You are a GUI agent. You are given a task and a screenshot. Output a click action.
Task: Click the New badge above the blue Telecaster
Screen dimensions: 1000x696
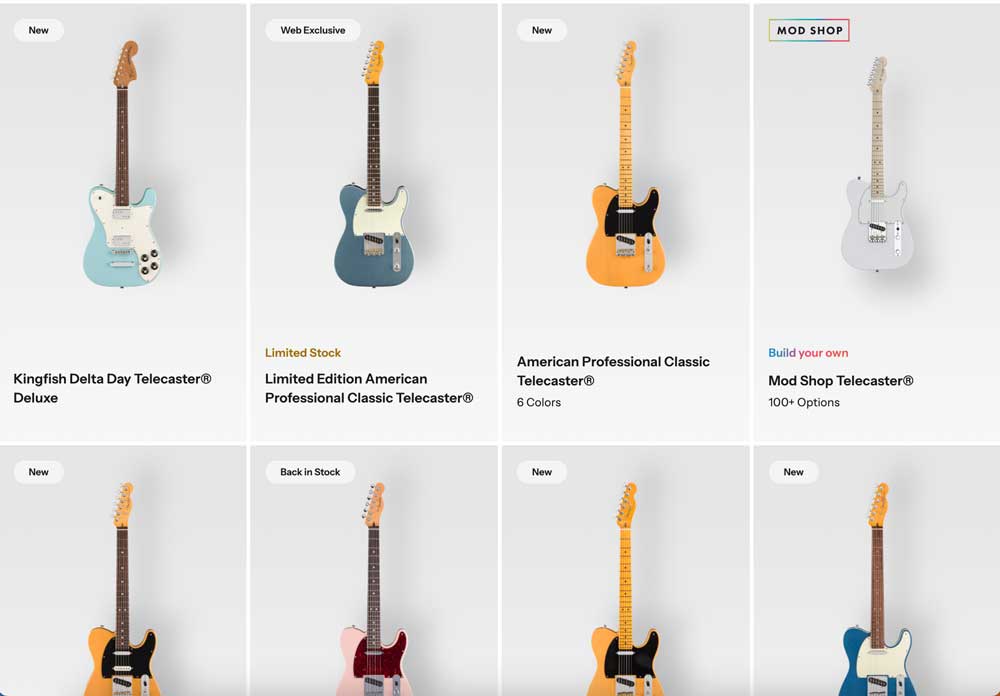pos(793,471)
